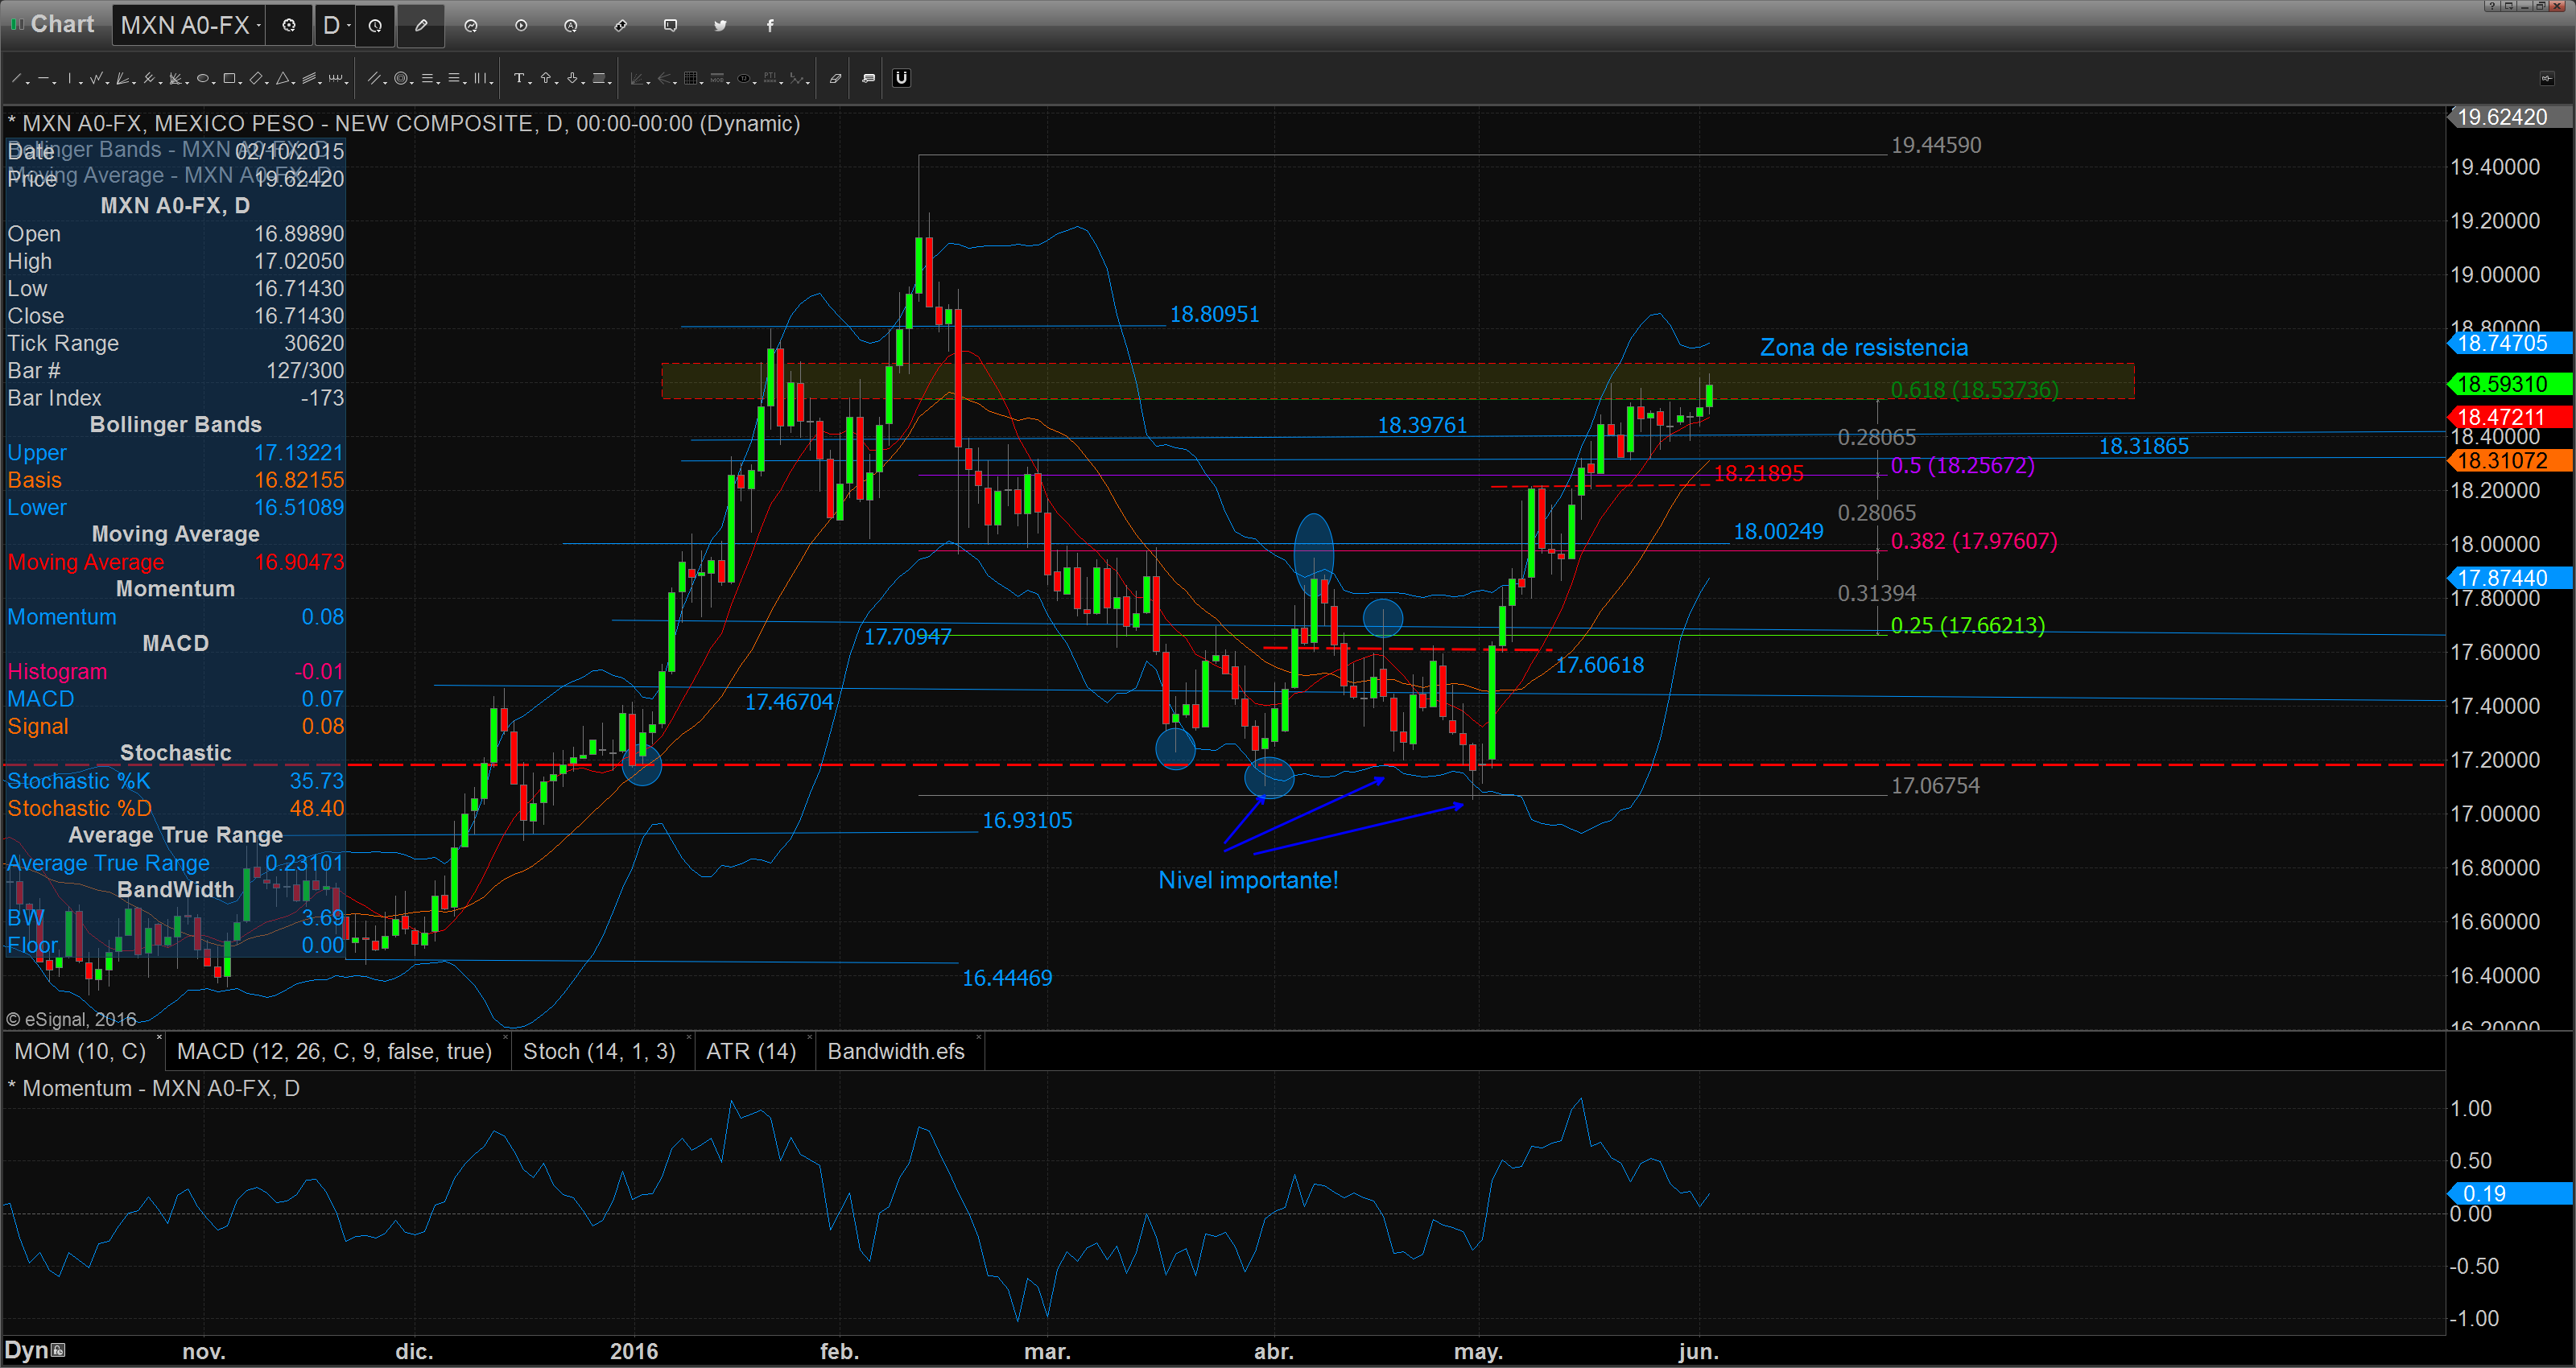Select the rectangle drawing tool
This screenshot has height=1368, width=2576.
229,78
